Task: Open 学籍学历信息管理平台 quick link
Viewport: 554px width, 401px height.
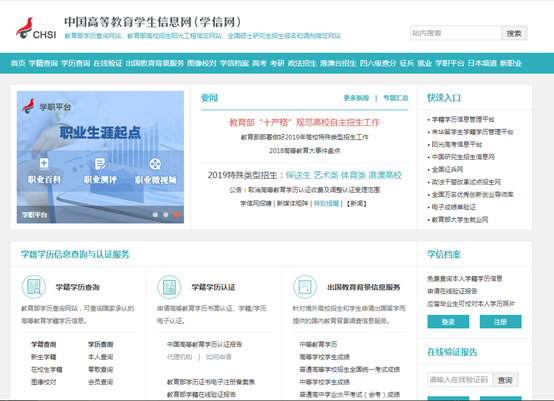Action: point(463,119)
